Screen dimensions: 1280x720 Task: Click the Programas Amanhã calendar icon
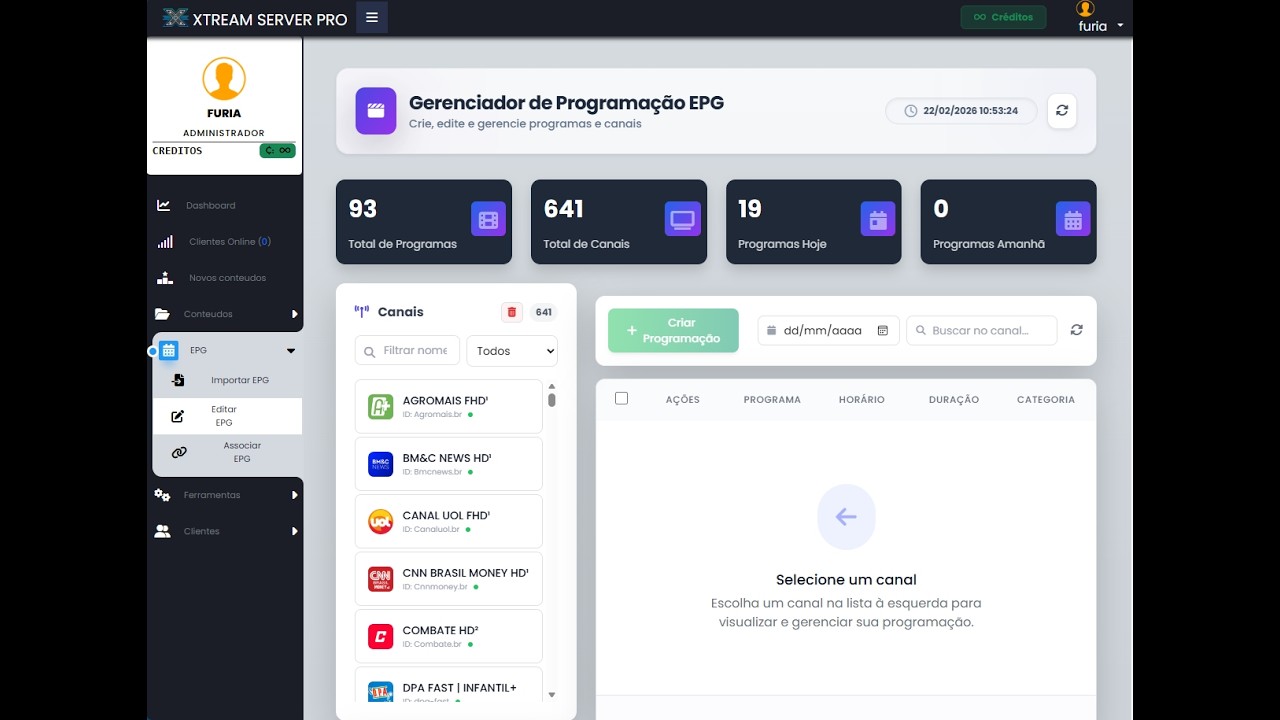[x=1073, y=219]
